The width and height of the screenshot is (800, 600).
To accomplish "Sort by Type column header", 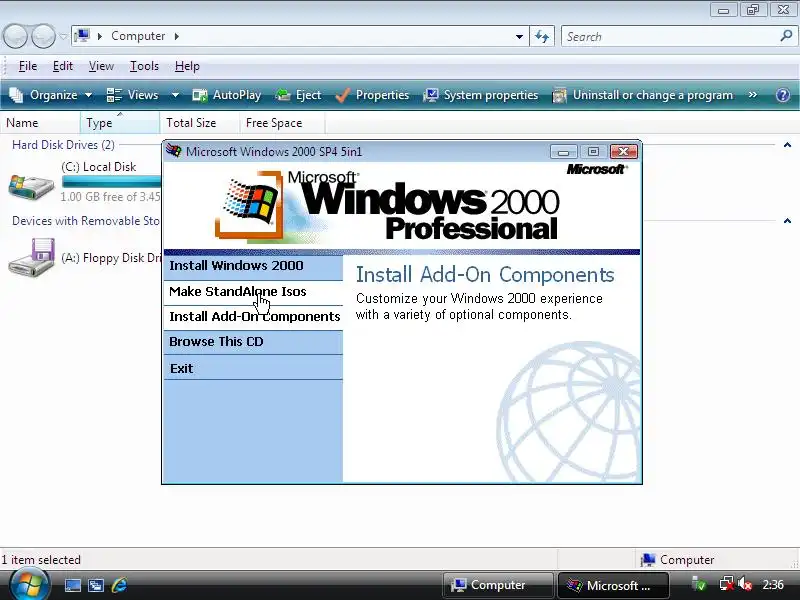I will [119, 123].
